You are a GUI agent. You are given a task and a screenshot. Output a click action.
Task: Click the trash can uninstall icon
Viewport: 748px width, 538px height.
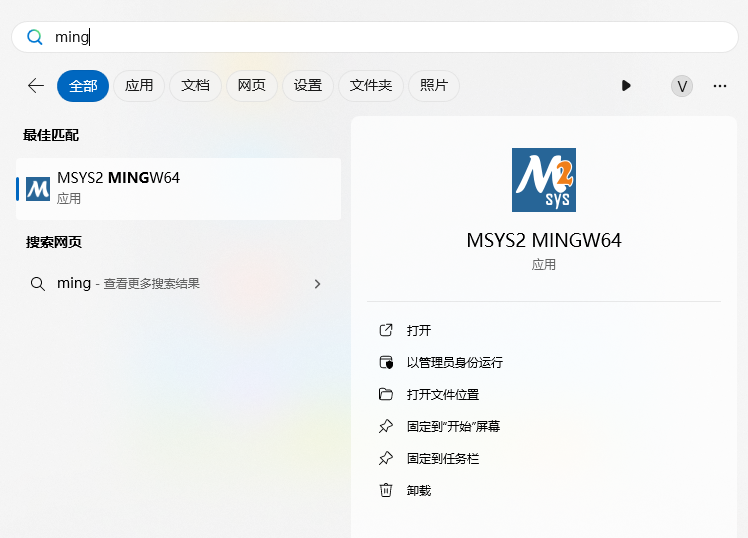pyautogui.click(x=386, y=490)
